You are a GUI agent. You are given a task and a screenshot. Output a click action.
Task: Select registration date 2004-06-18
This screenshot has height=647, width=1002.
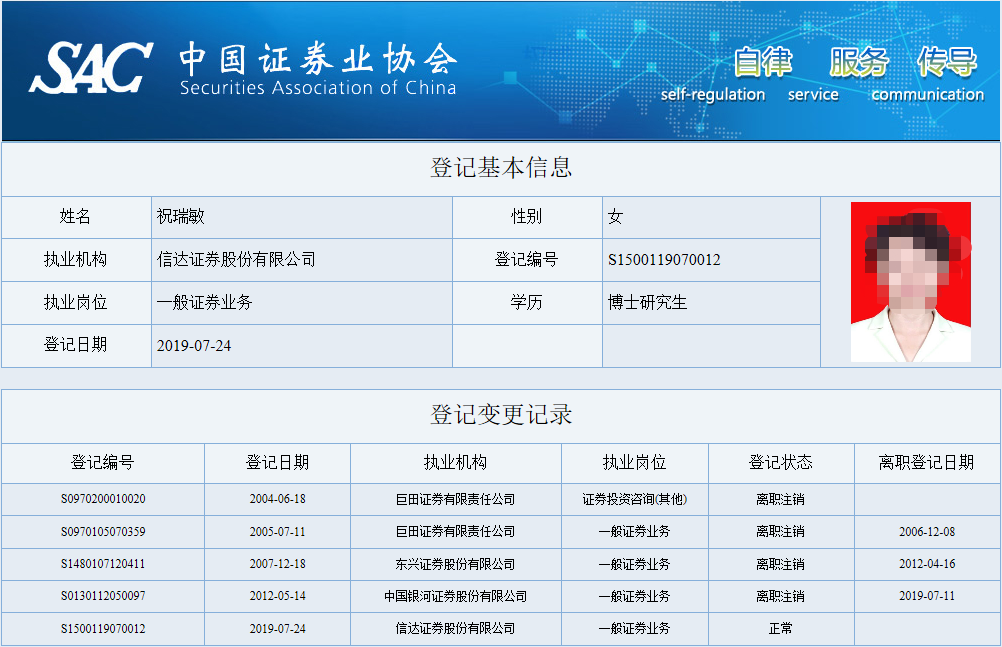[x=277, y=499]
